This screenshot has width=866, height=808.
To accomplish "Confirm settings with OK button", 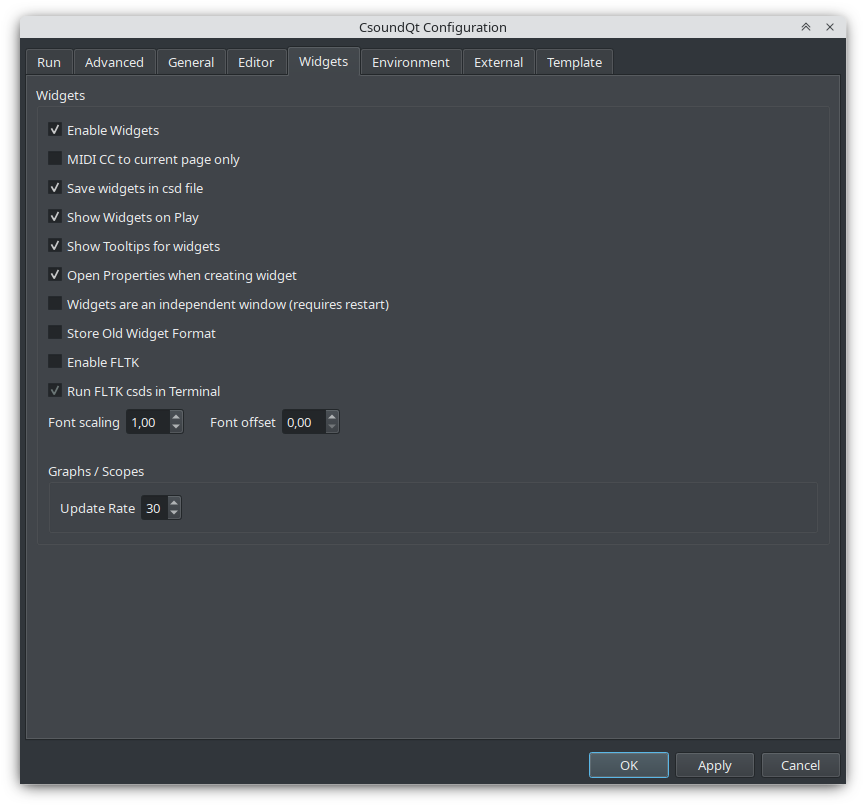I will coord(629,765).
